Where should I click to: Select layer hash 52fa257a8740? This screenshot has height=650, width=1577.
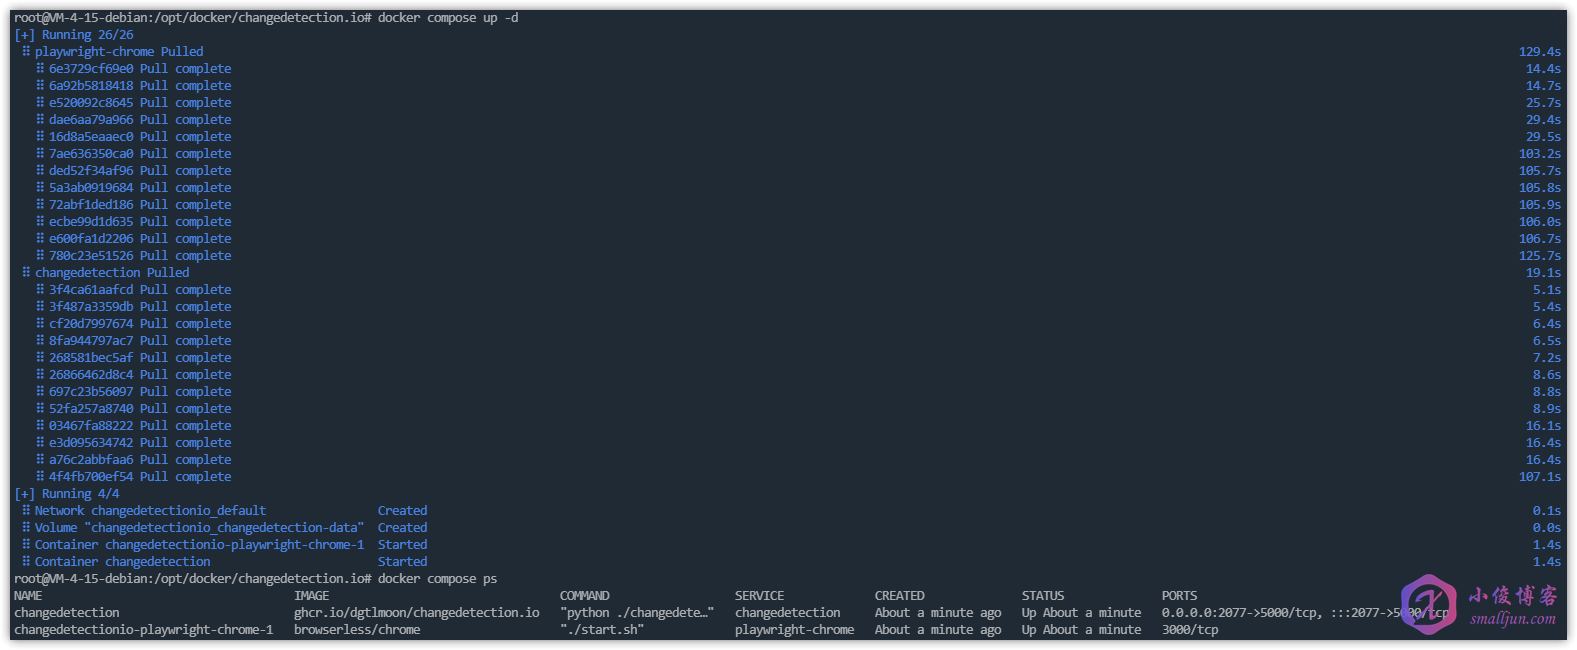(x=91, y=409)
